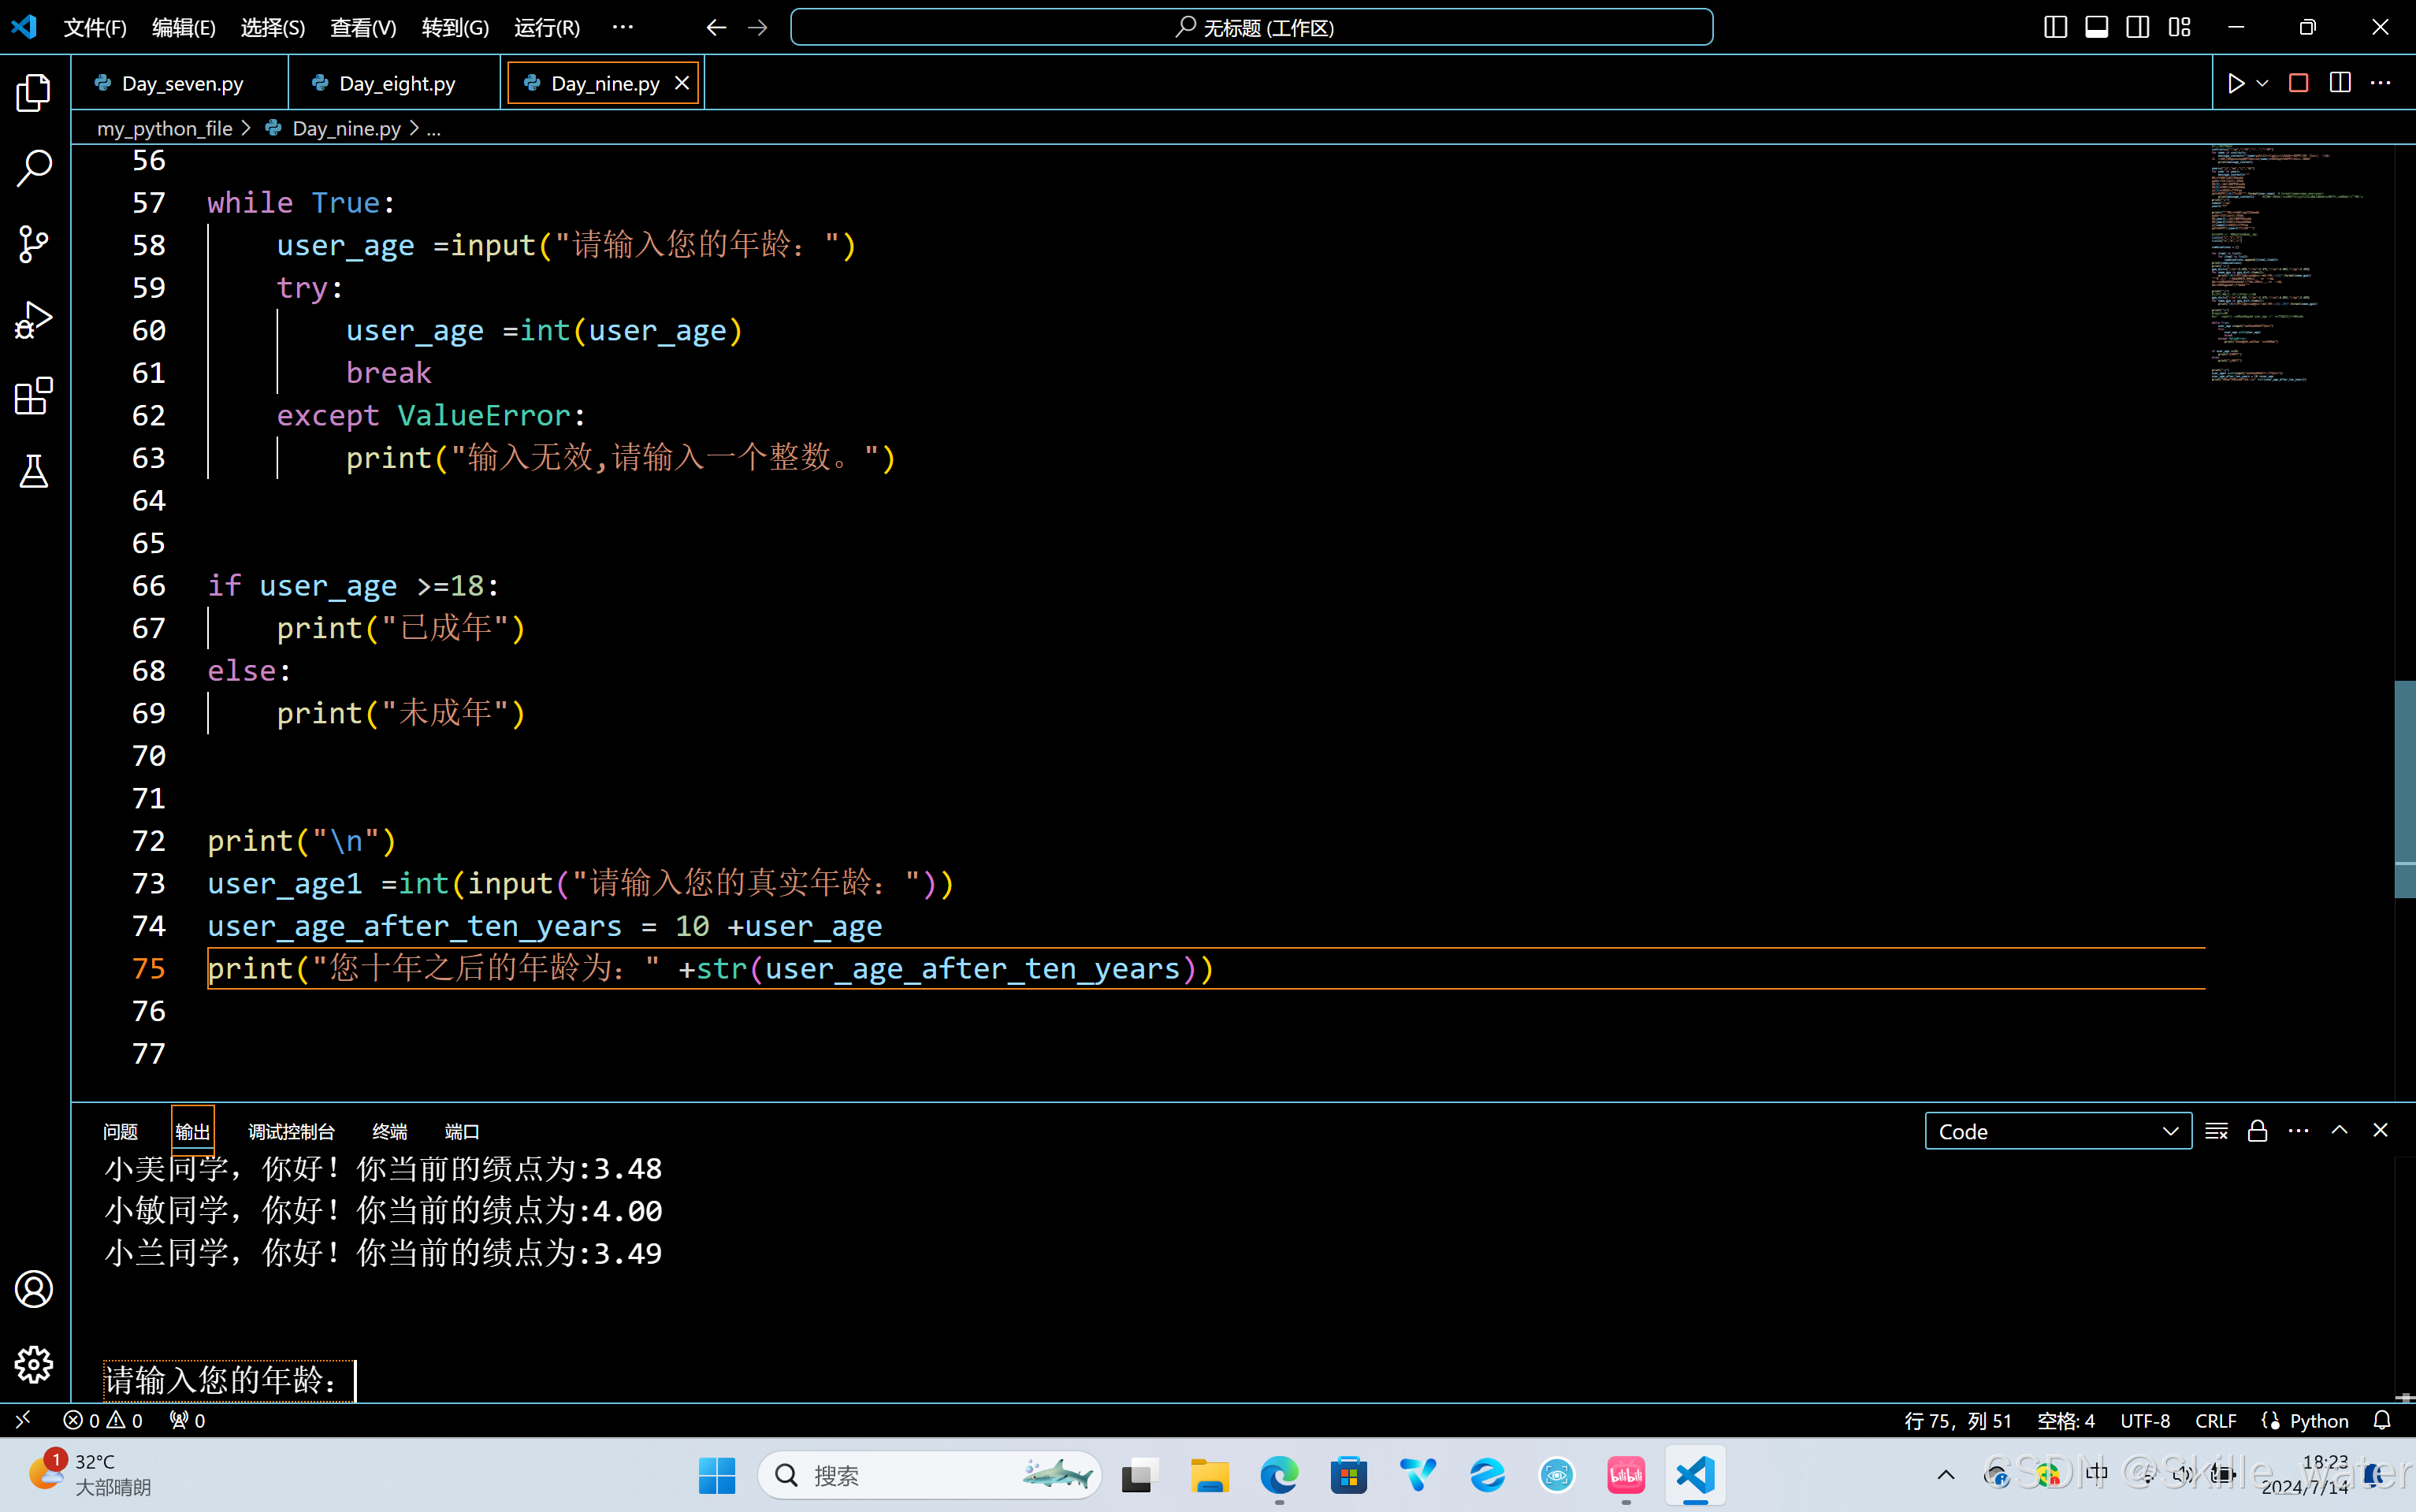Open the Manage settings gear

tap(33, 1364)
